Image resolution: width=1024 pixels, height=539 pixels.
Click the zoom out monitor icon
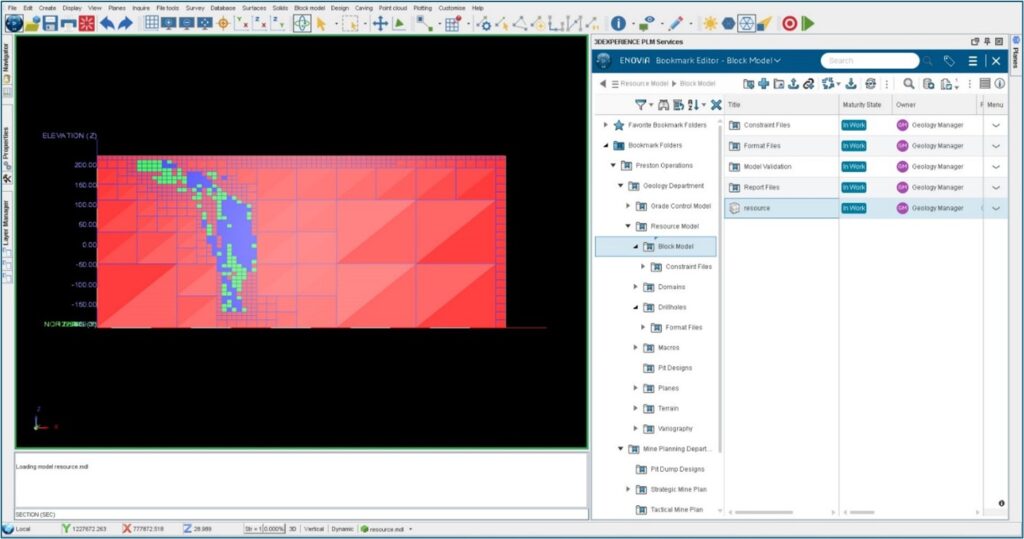(187, 24)
